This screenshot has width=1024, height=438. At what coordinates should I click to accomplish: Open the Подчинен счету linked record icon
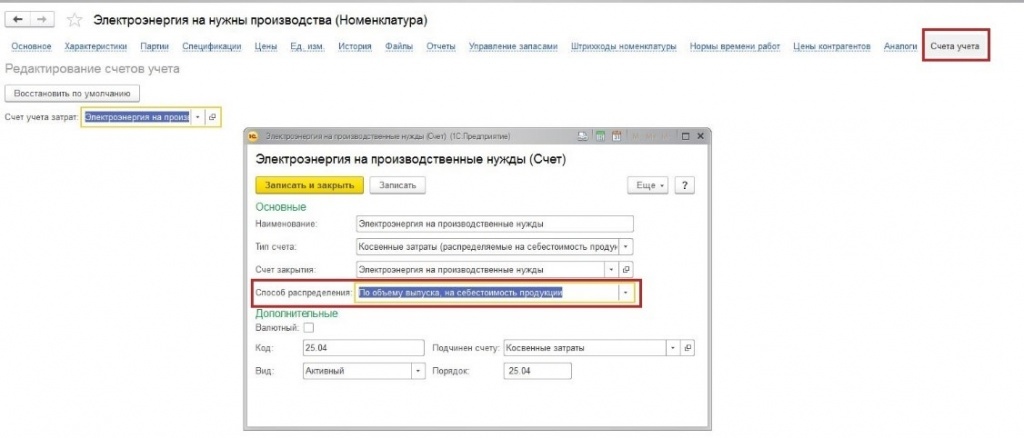[688, 348]
